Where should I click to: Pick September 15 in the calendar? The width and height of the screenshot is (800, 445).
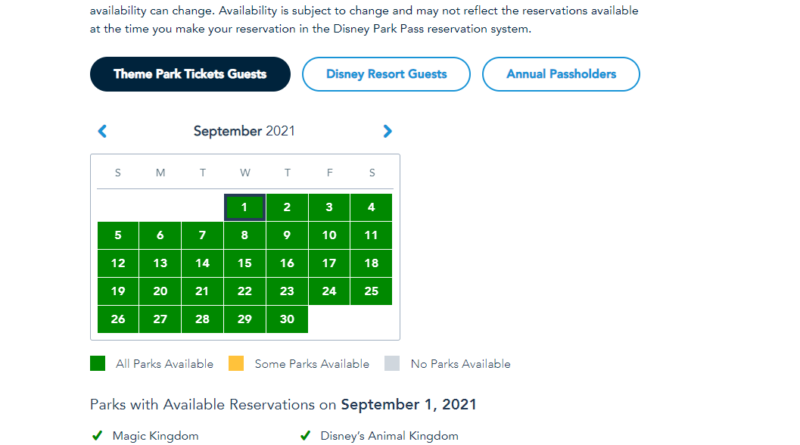point(245,264)
